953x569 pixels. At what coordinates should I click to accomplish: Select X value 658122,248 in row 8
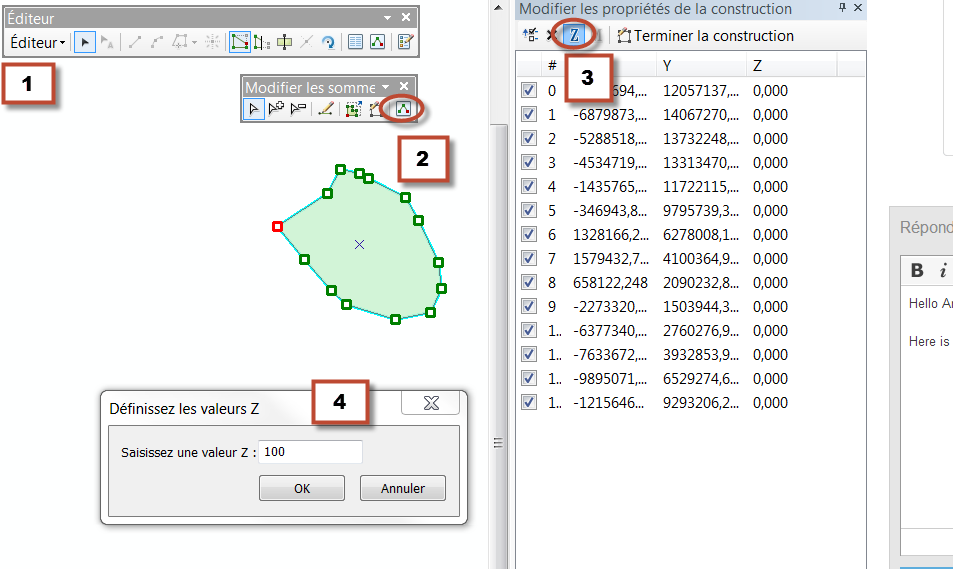click(x=610, y=283)
